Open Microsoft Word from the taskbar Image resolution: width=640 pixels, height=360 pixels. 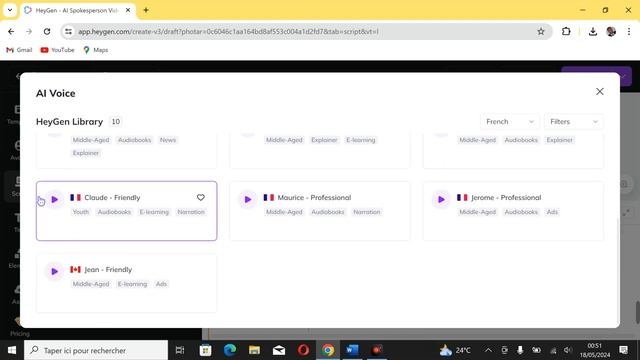(352, 350)
